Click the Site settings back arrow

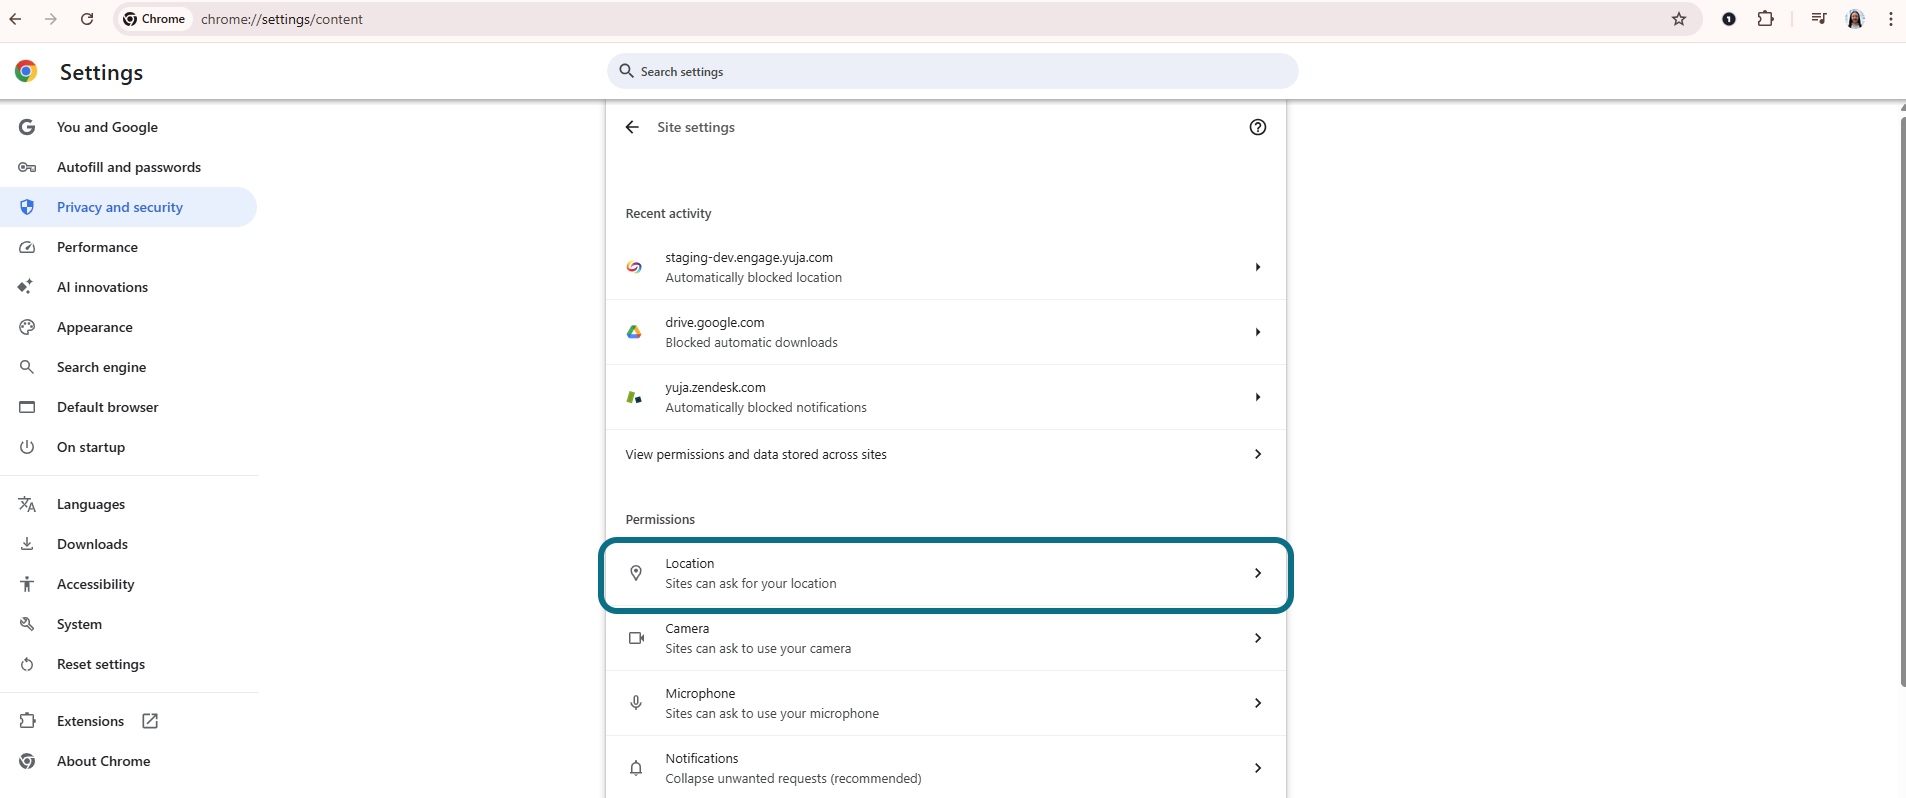coord(632,127)
